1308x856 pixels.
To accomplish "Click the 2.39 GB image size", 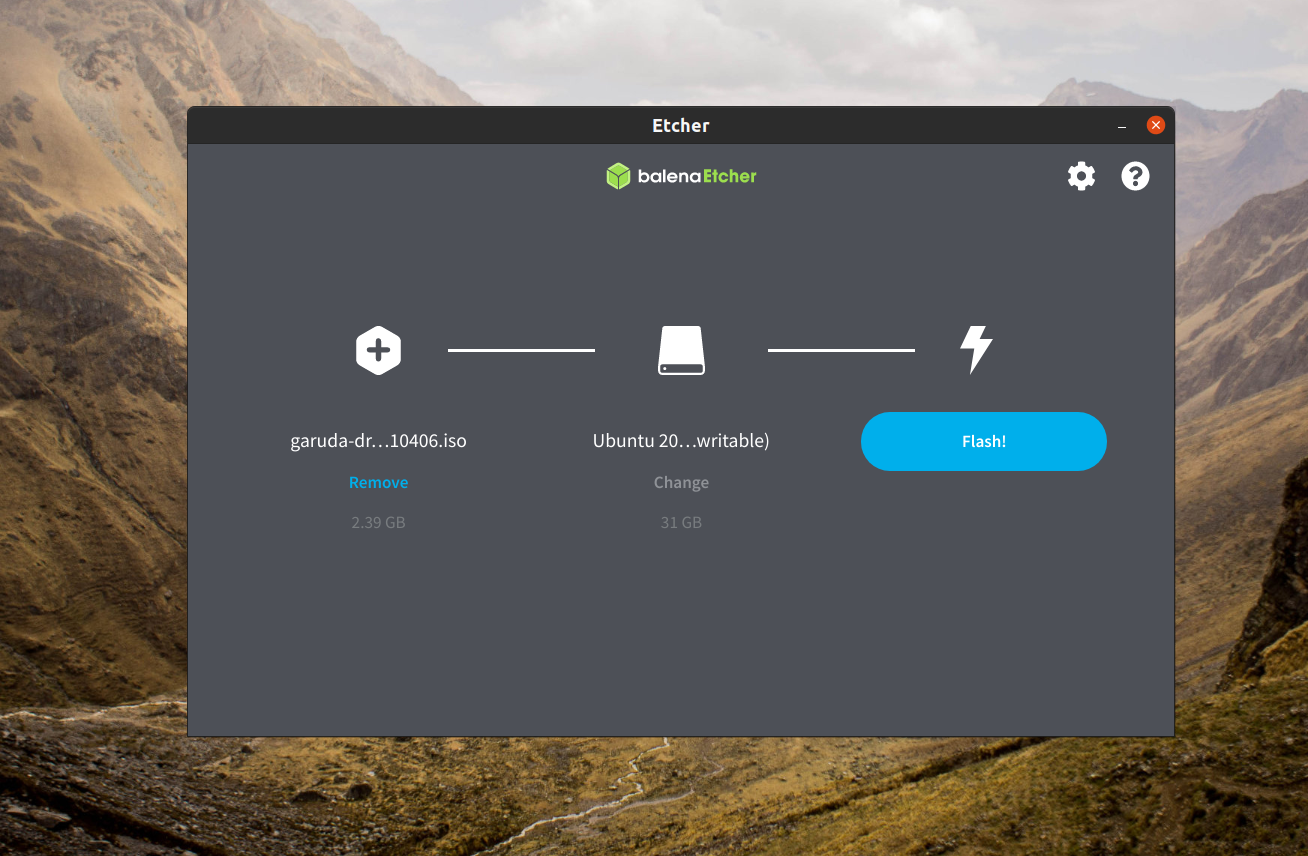I will 378,522.
